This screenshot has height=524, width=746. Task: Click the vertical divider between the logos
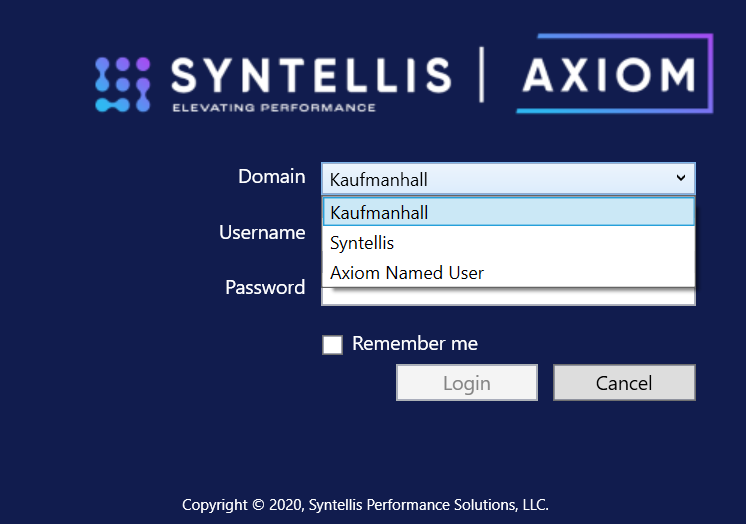coord(482,74)
